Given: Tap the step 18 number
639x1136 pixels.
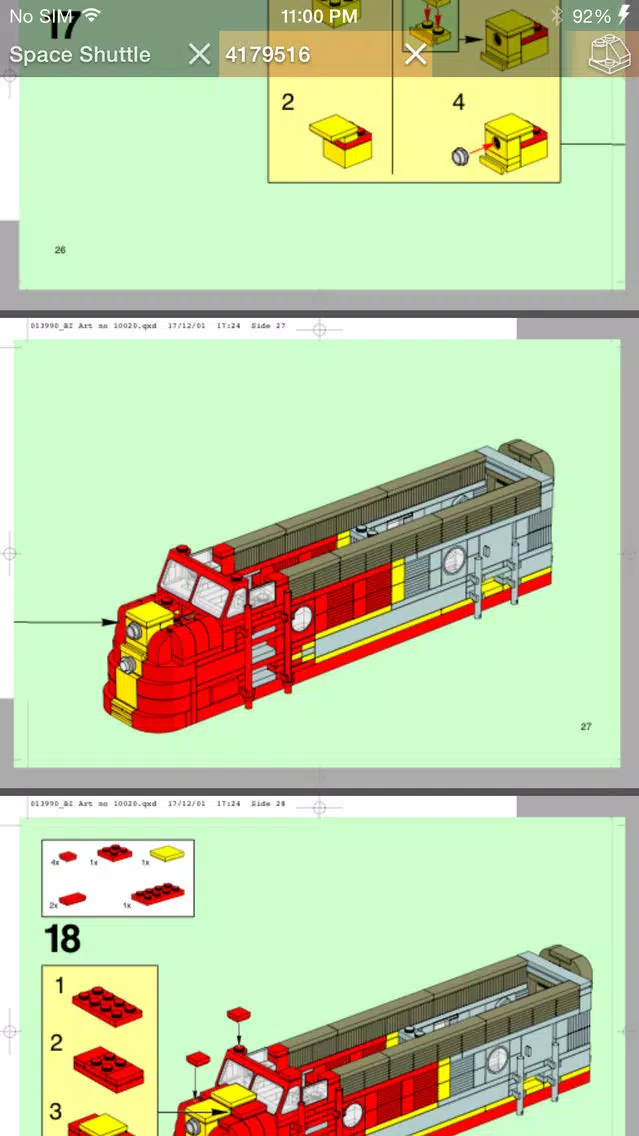Looking at the screenshot, I should point(62,939).
